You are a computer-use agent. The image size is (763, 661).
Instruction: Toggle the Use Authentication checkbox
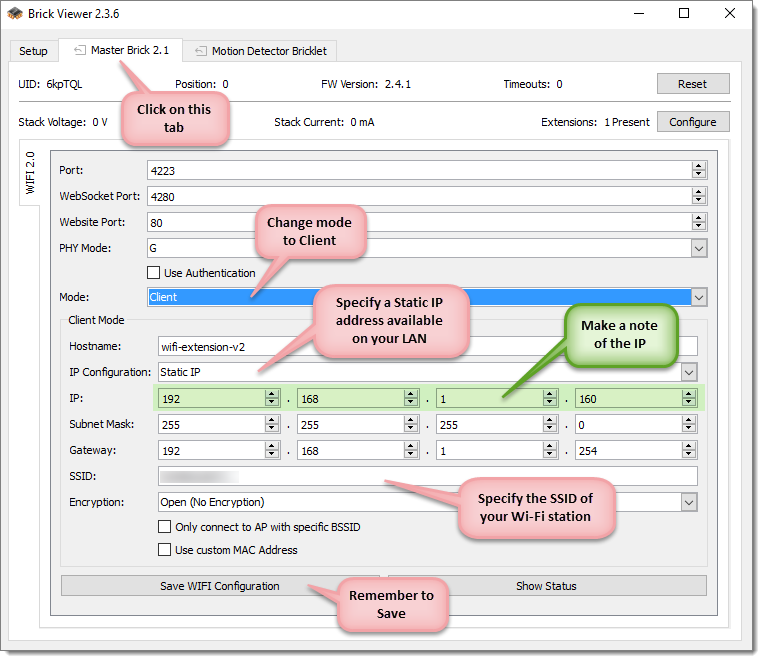point(153,273)
